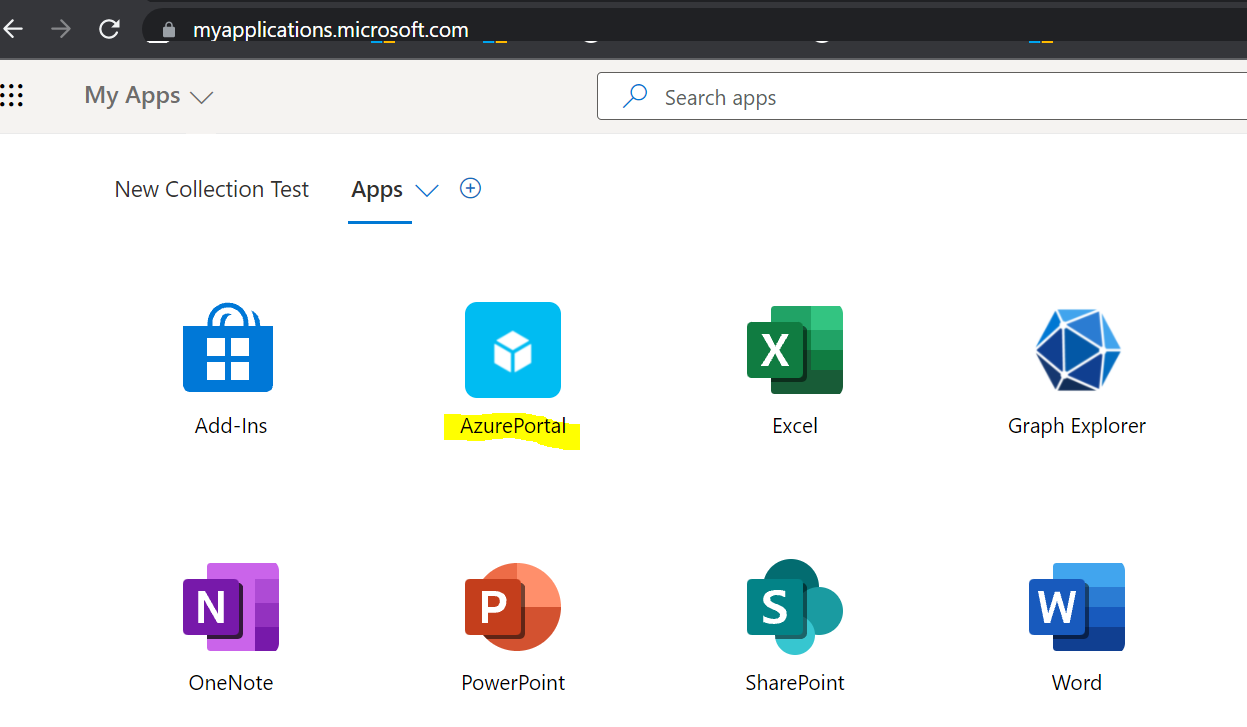
Task: Click the Graph Explorer label
Action: click(1077, 426)
